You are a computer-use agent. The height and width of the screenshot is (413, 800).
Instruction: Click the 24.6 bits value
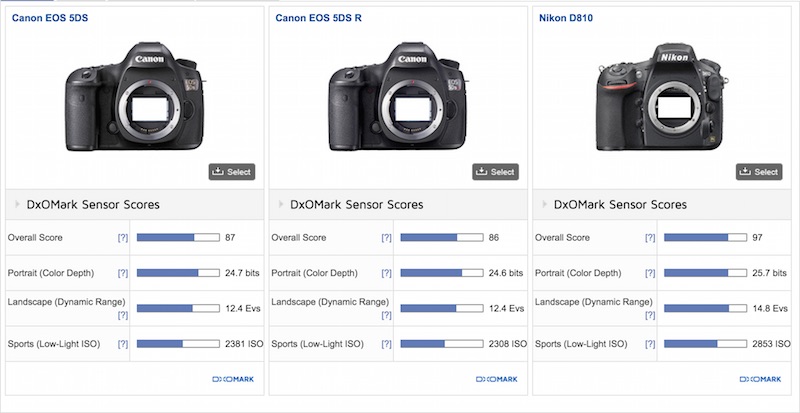506,273
